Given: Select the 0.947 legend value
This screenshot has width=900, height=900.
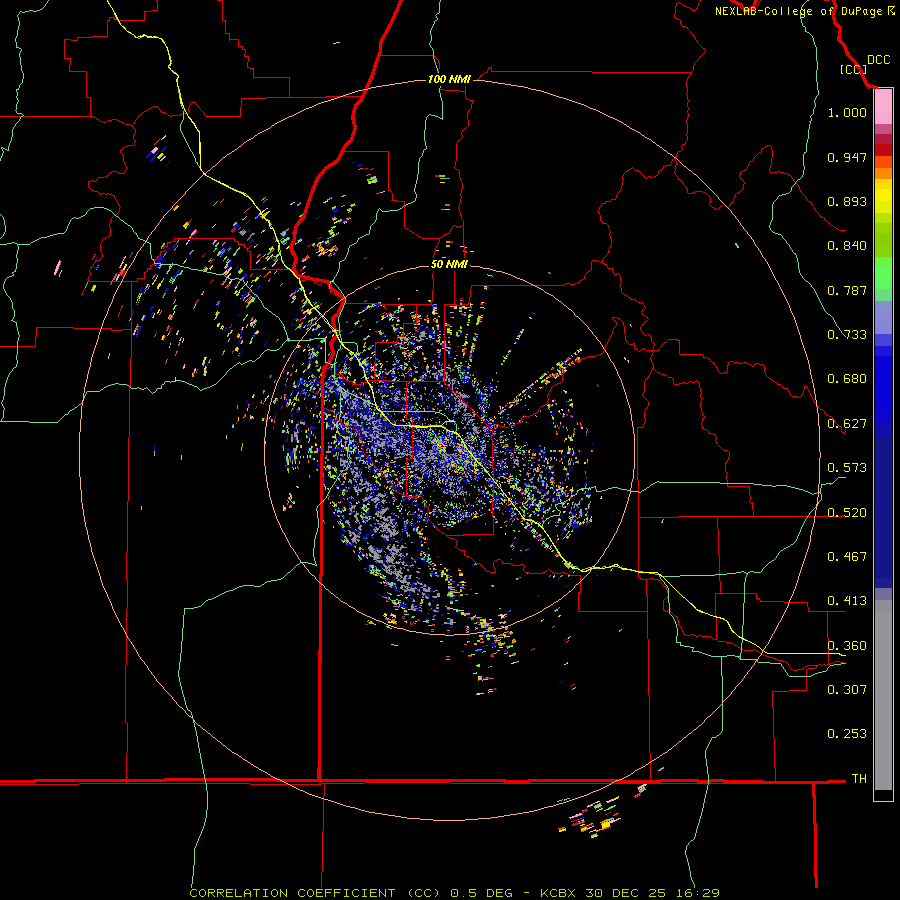Looking at the screenshot, I should (847, 157).
